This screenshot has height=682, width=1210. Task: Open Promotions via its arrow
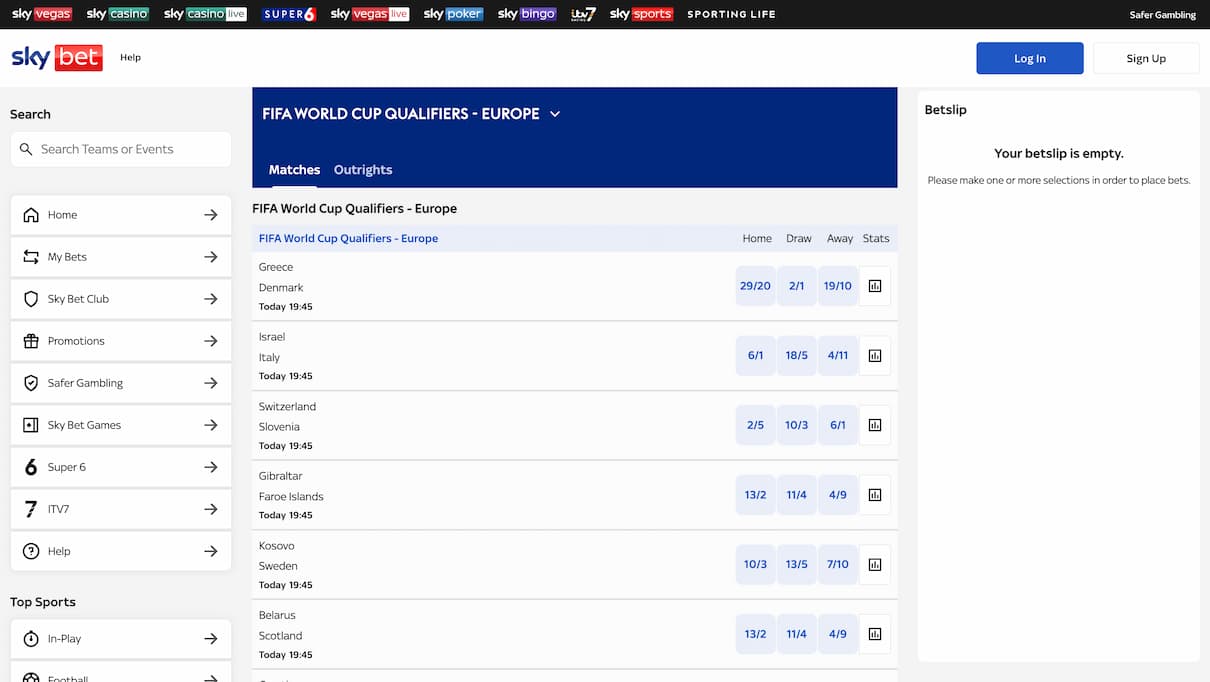click(x=211, y=341)
